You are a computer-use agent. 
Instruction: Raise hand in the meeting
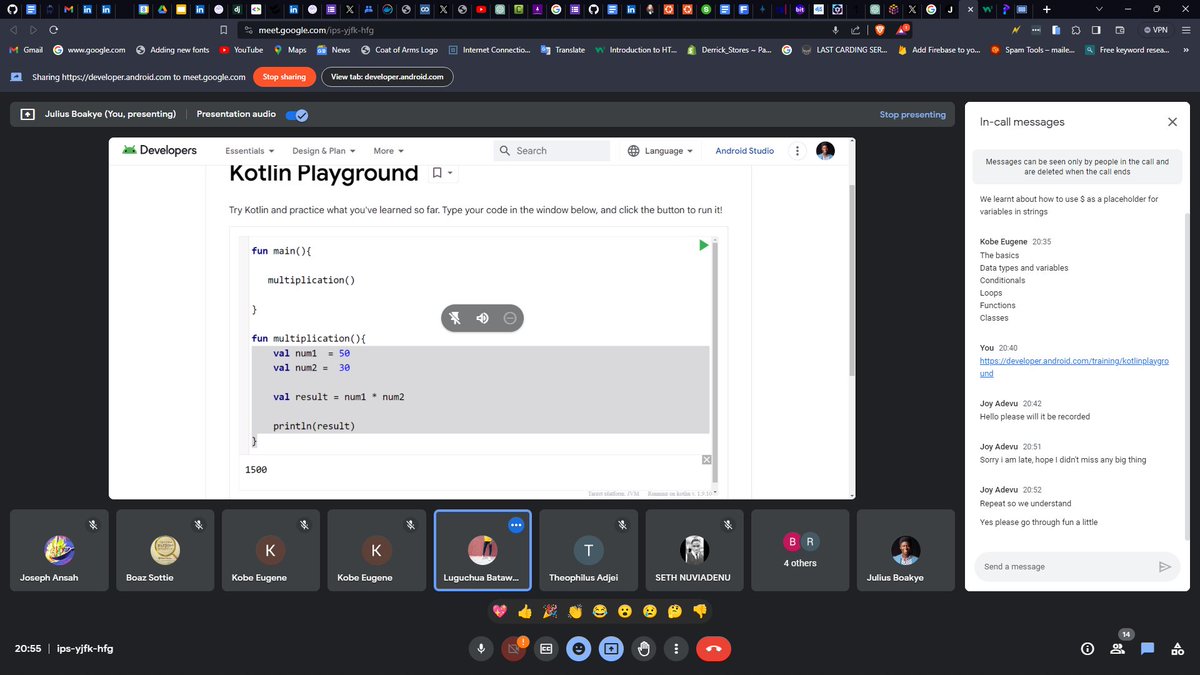[x=644, y=649]
